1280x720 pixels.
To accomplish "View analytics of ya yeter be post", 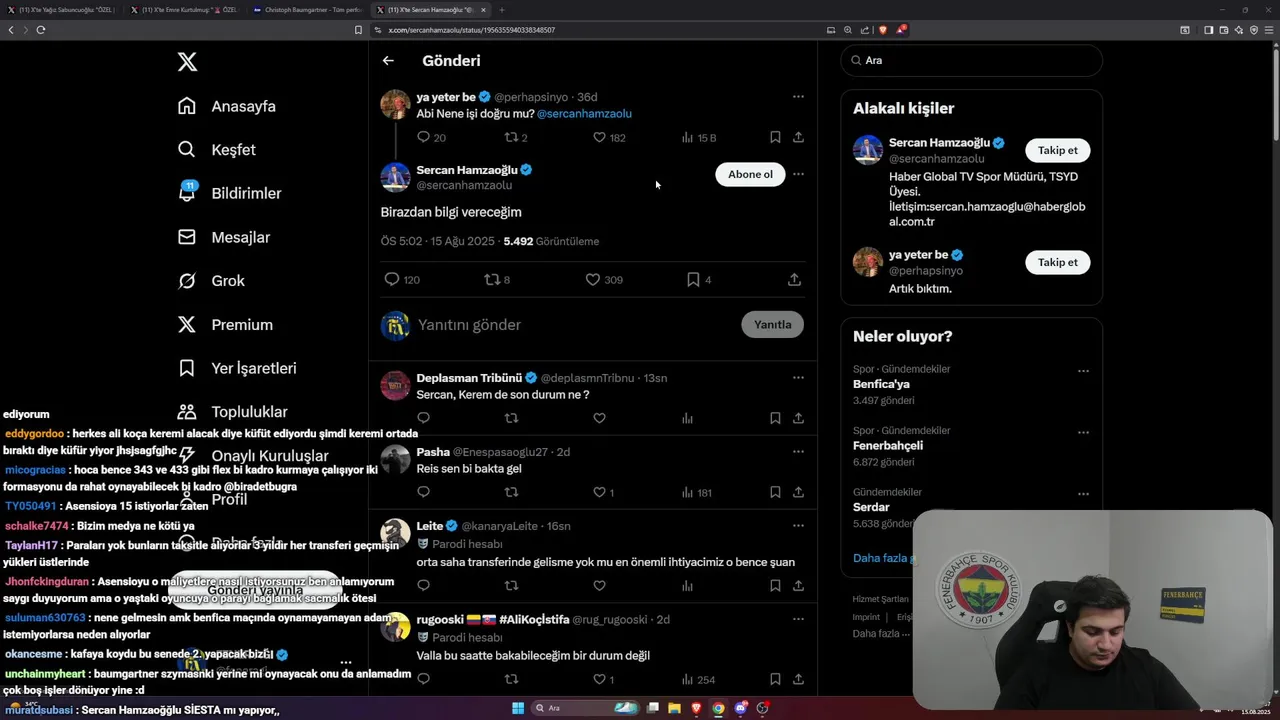I will pos(687,137).
